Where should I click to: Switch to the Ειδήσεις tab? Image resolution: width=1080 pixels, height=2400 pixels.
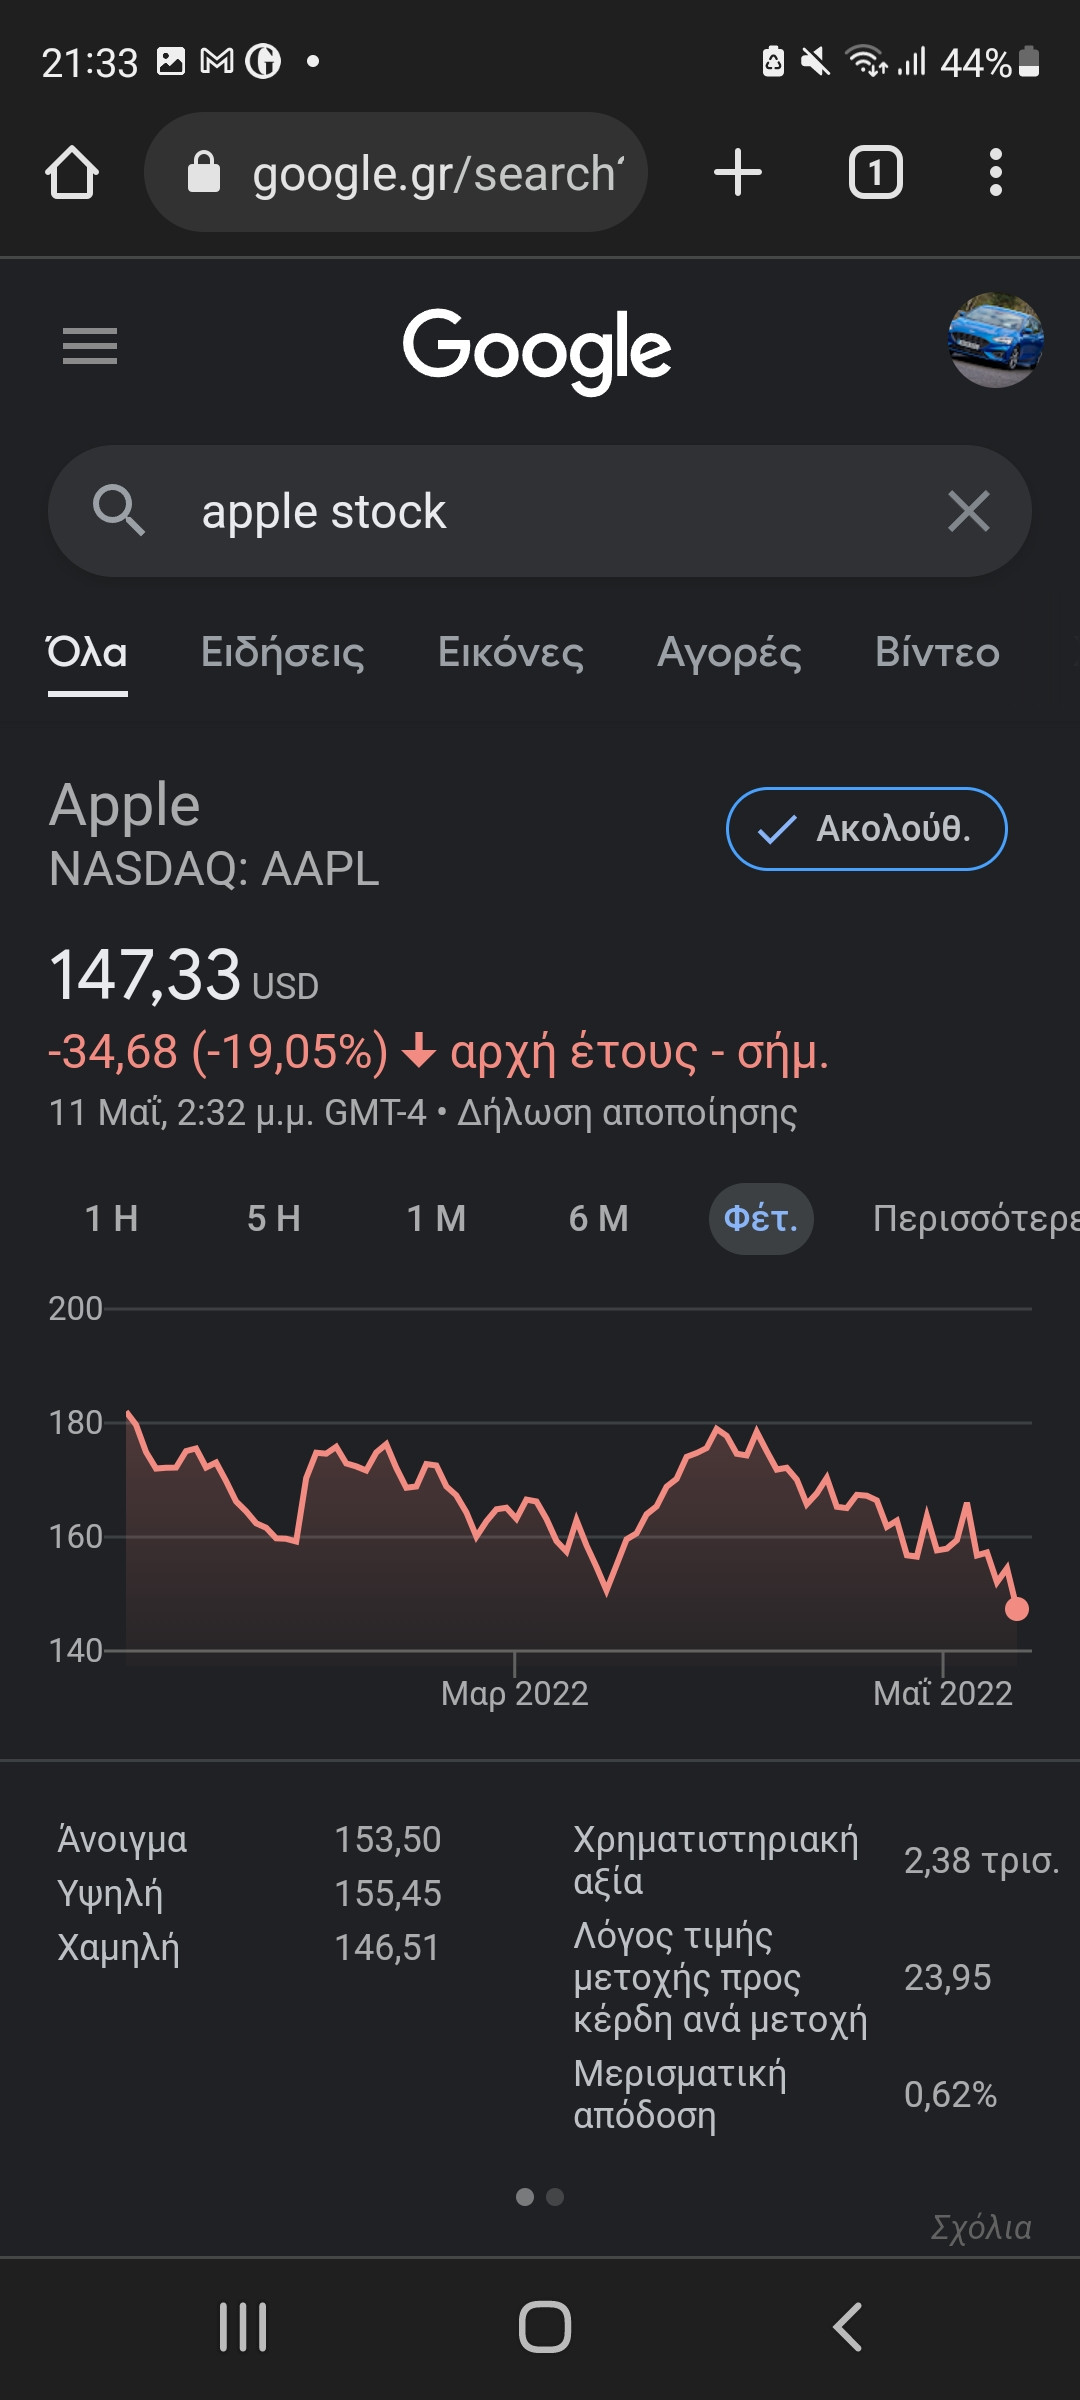click(283, 652)
